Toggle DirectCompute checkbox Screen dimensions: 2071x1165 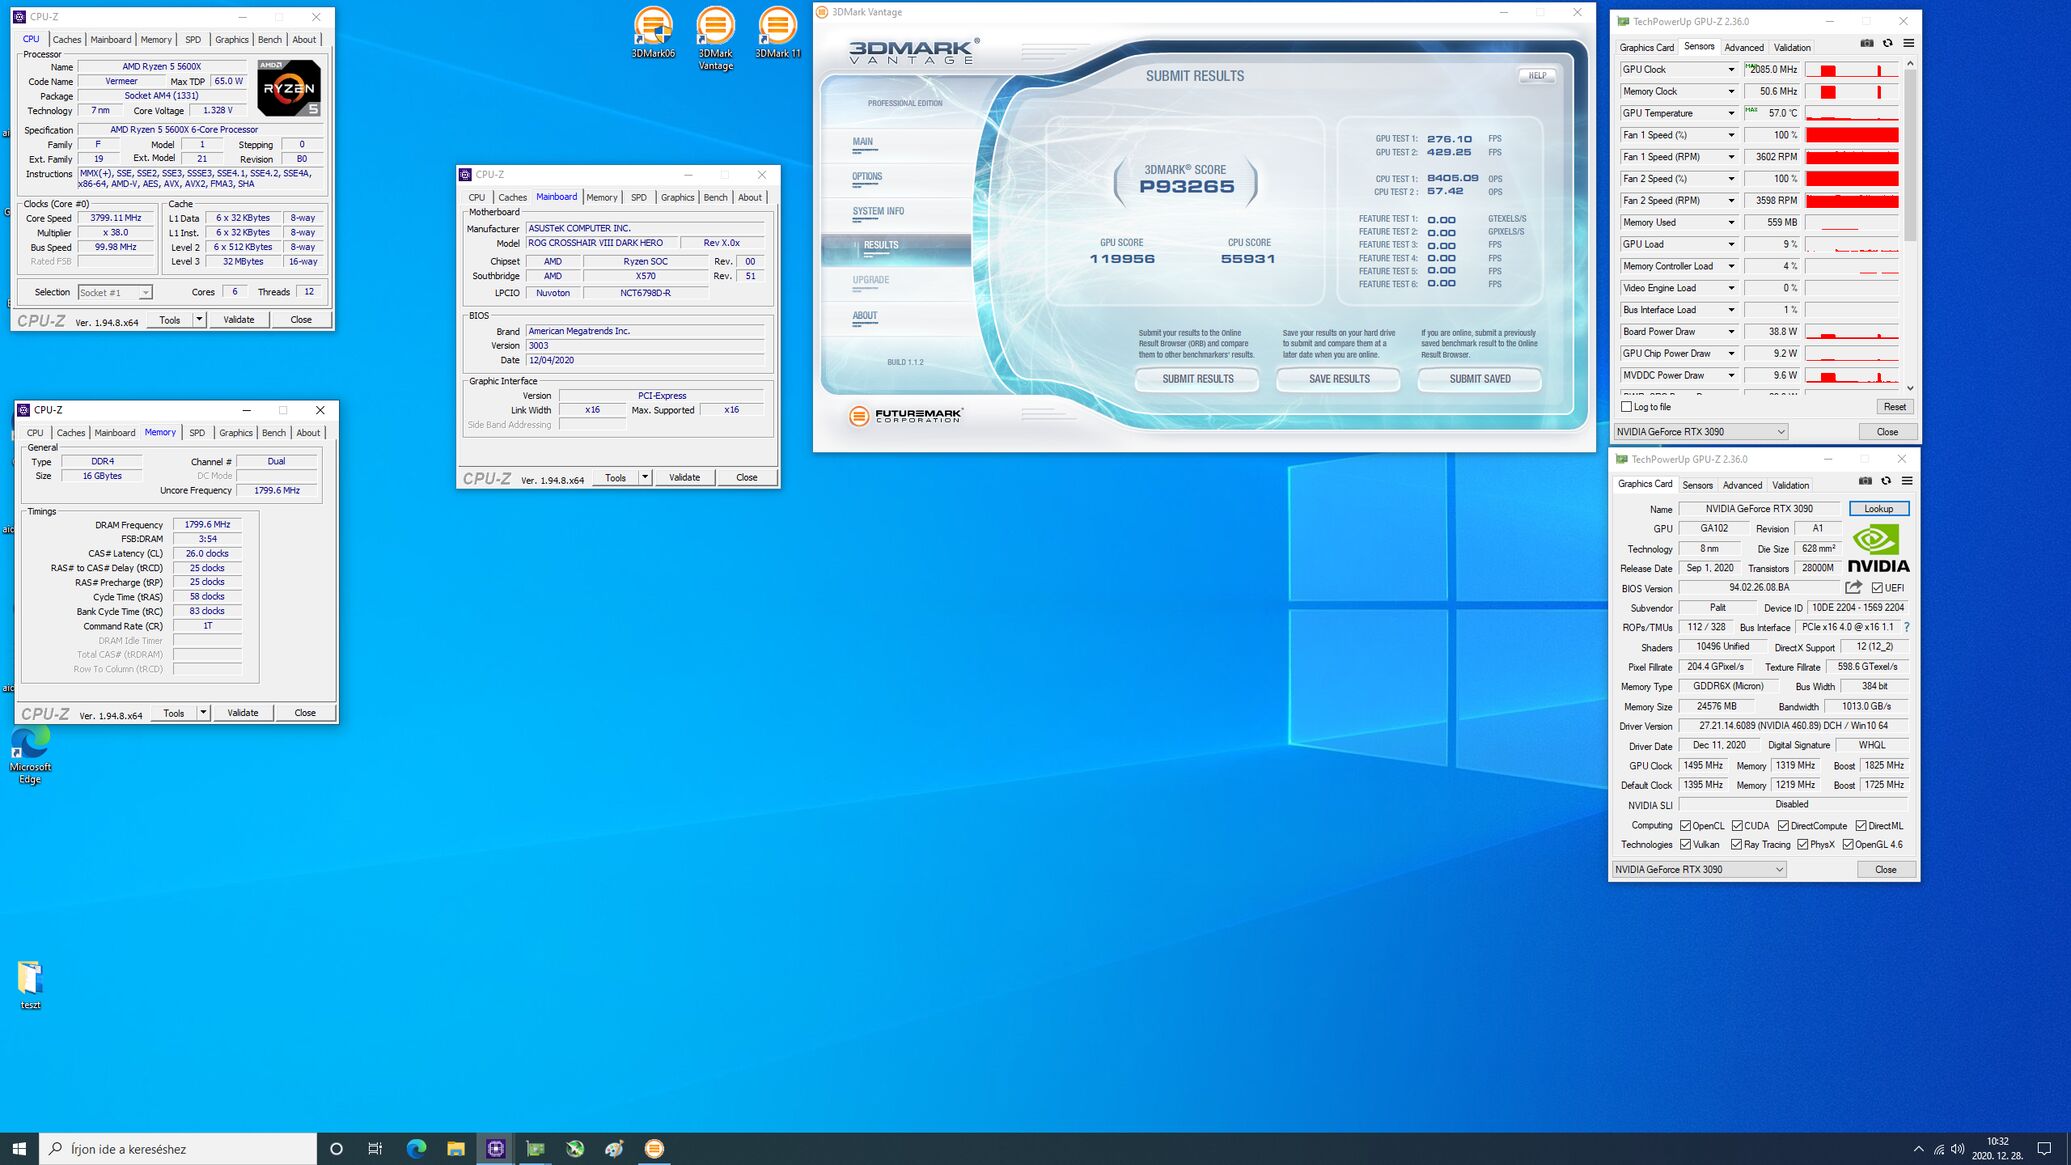(1783, 826)
